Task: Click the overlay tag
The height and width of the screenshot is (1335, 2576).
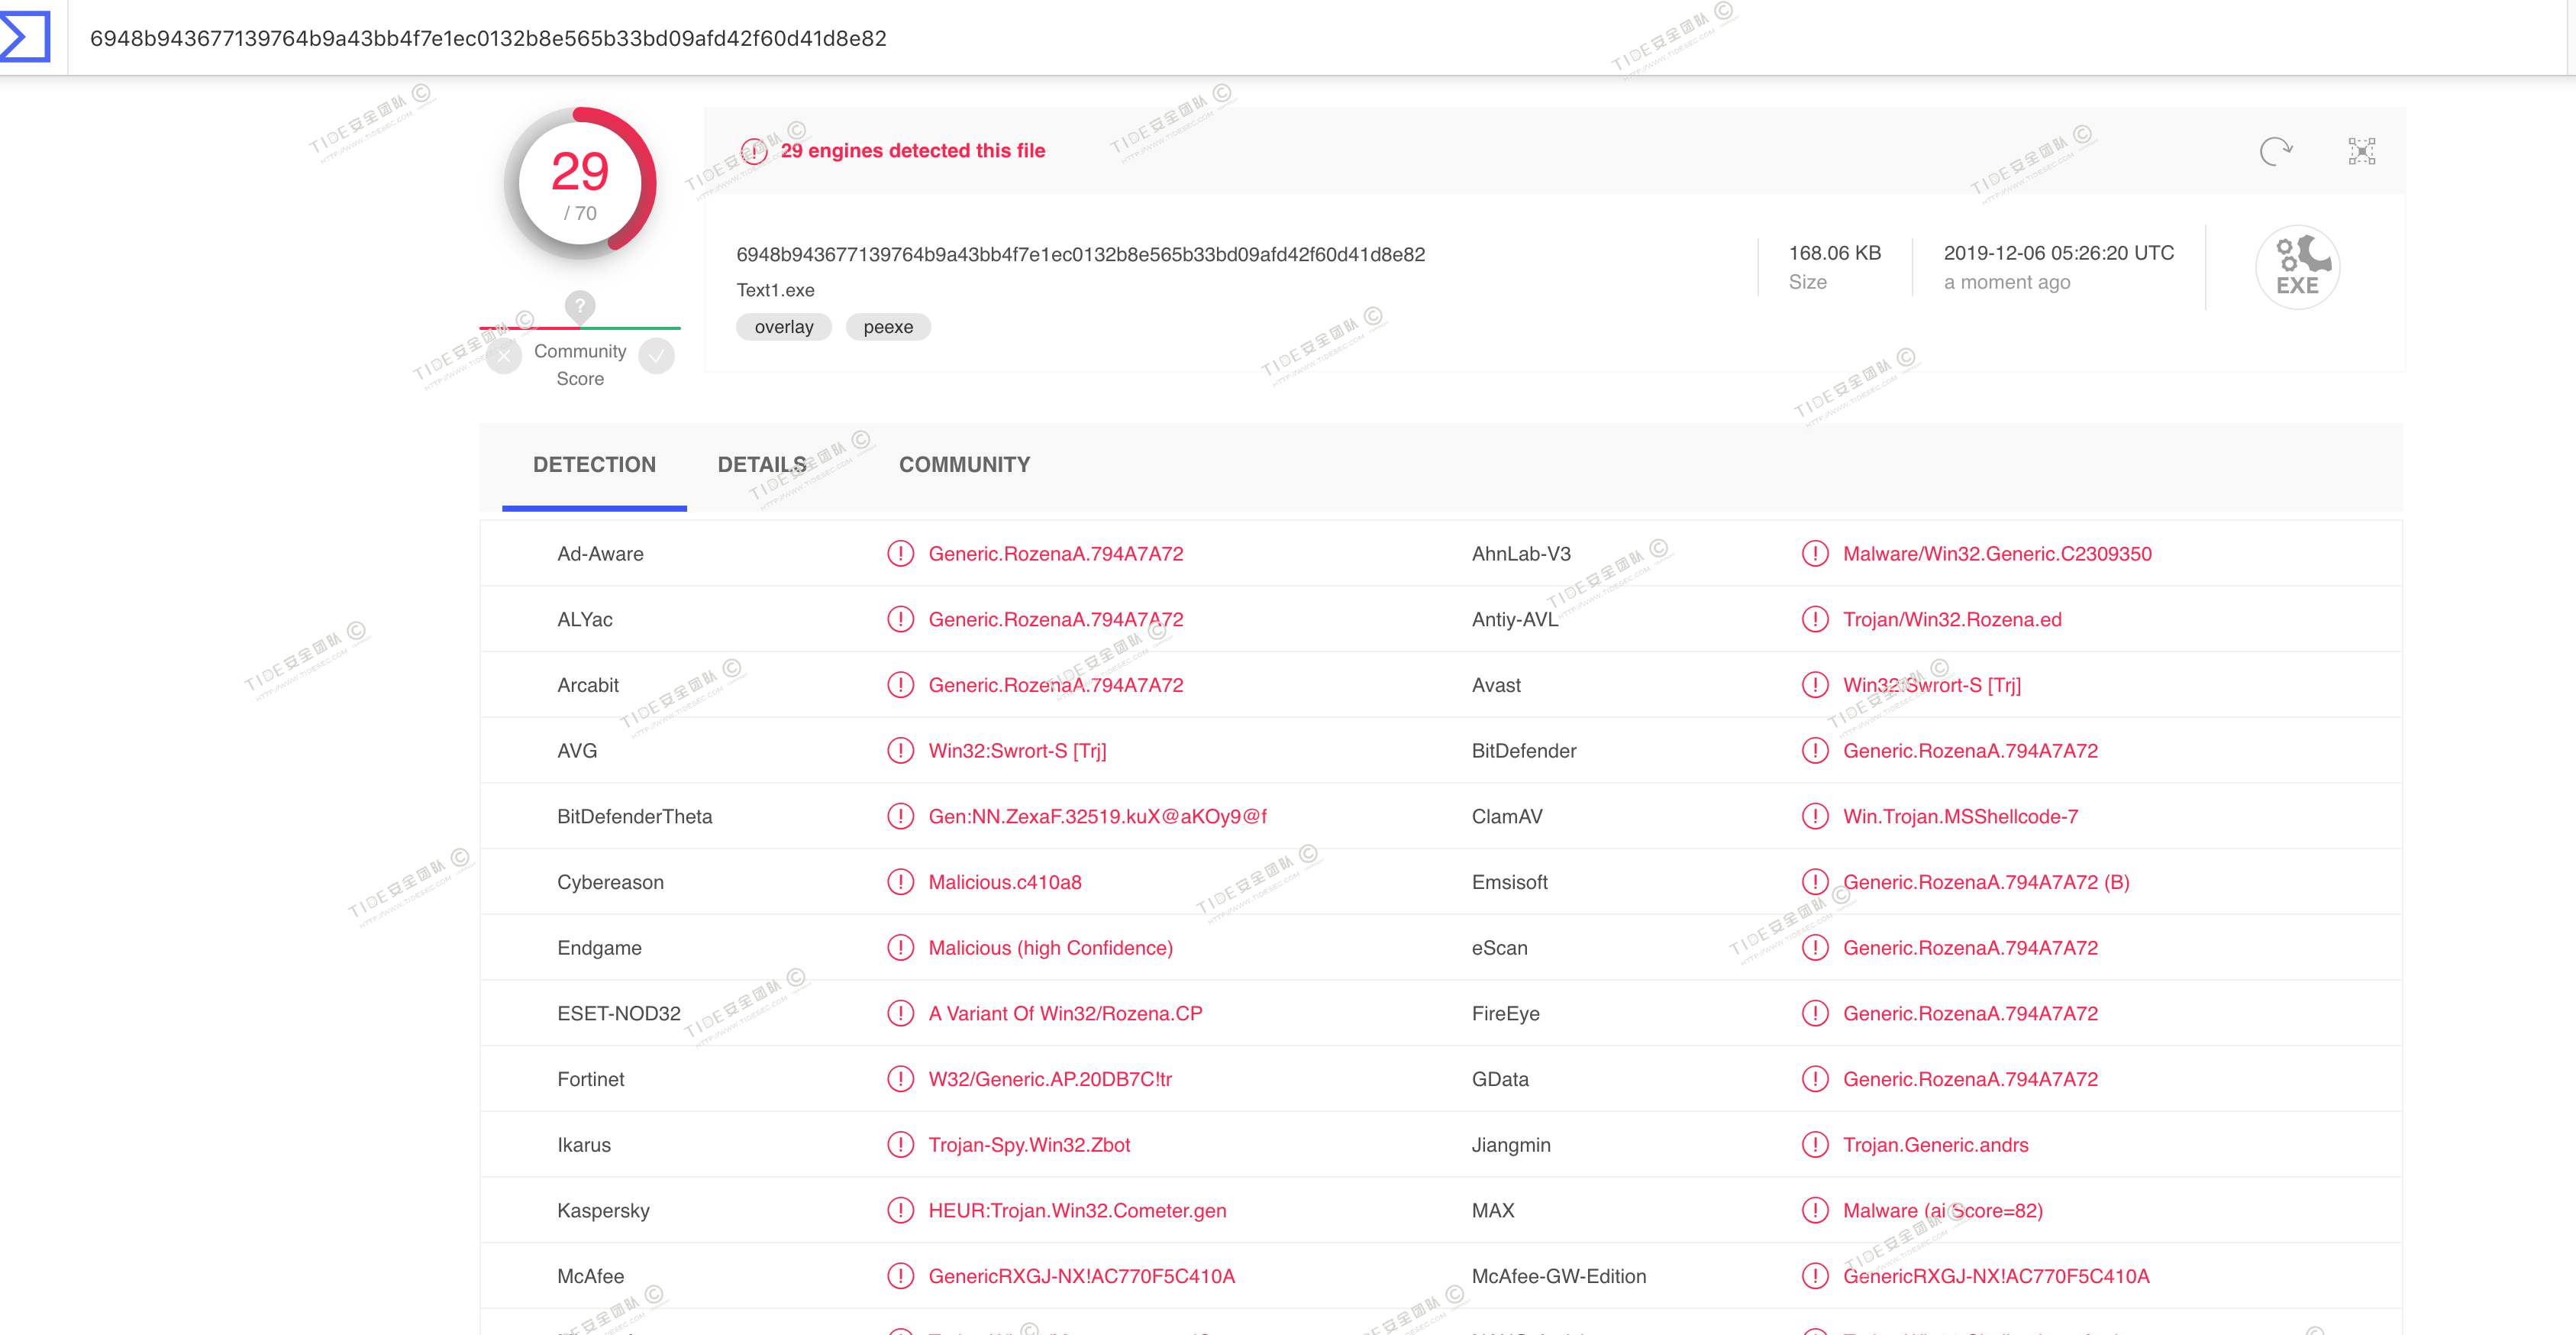Action: 783,327
